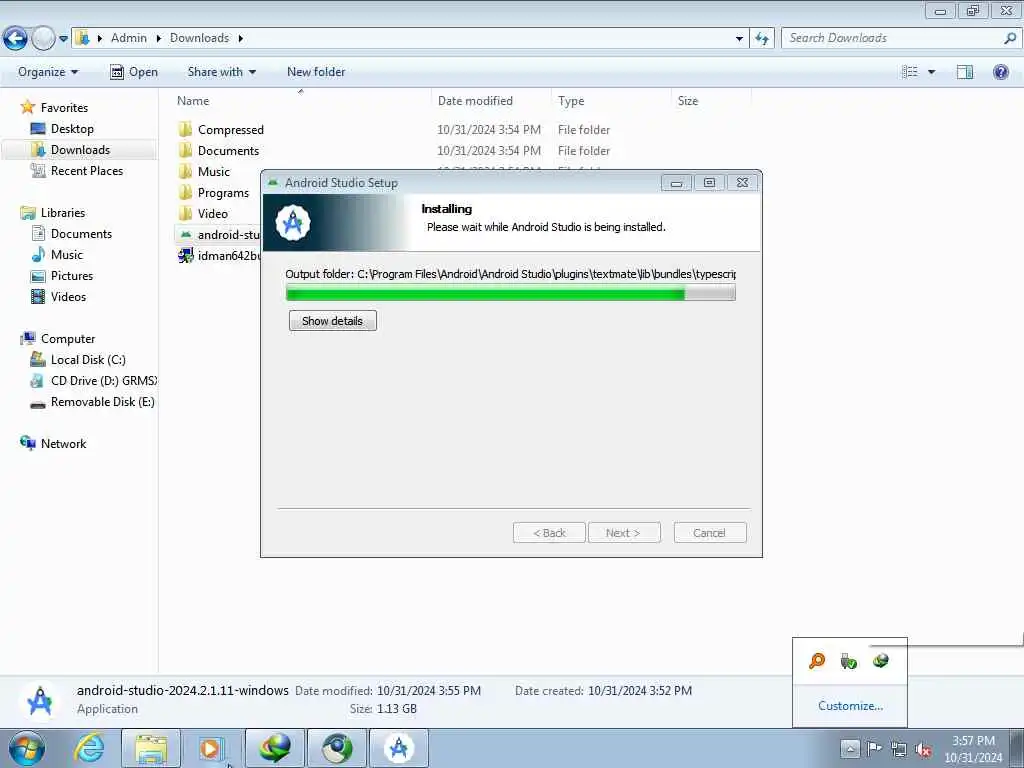Click the muted volume tray icon

click(x=923, y=750)
